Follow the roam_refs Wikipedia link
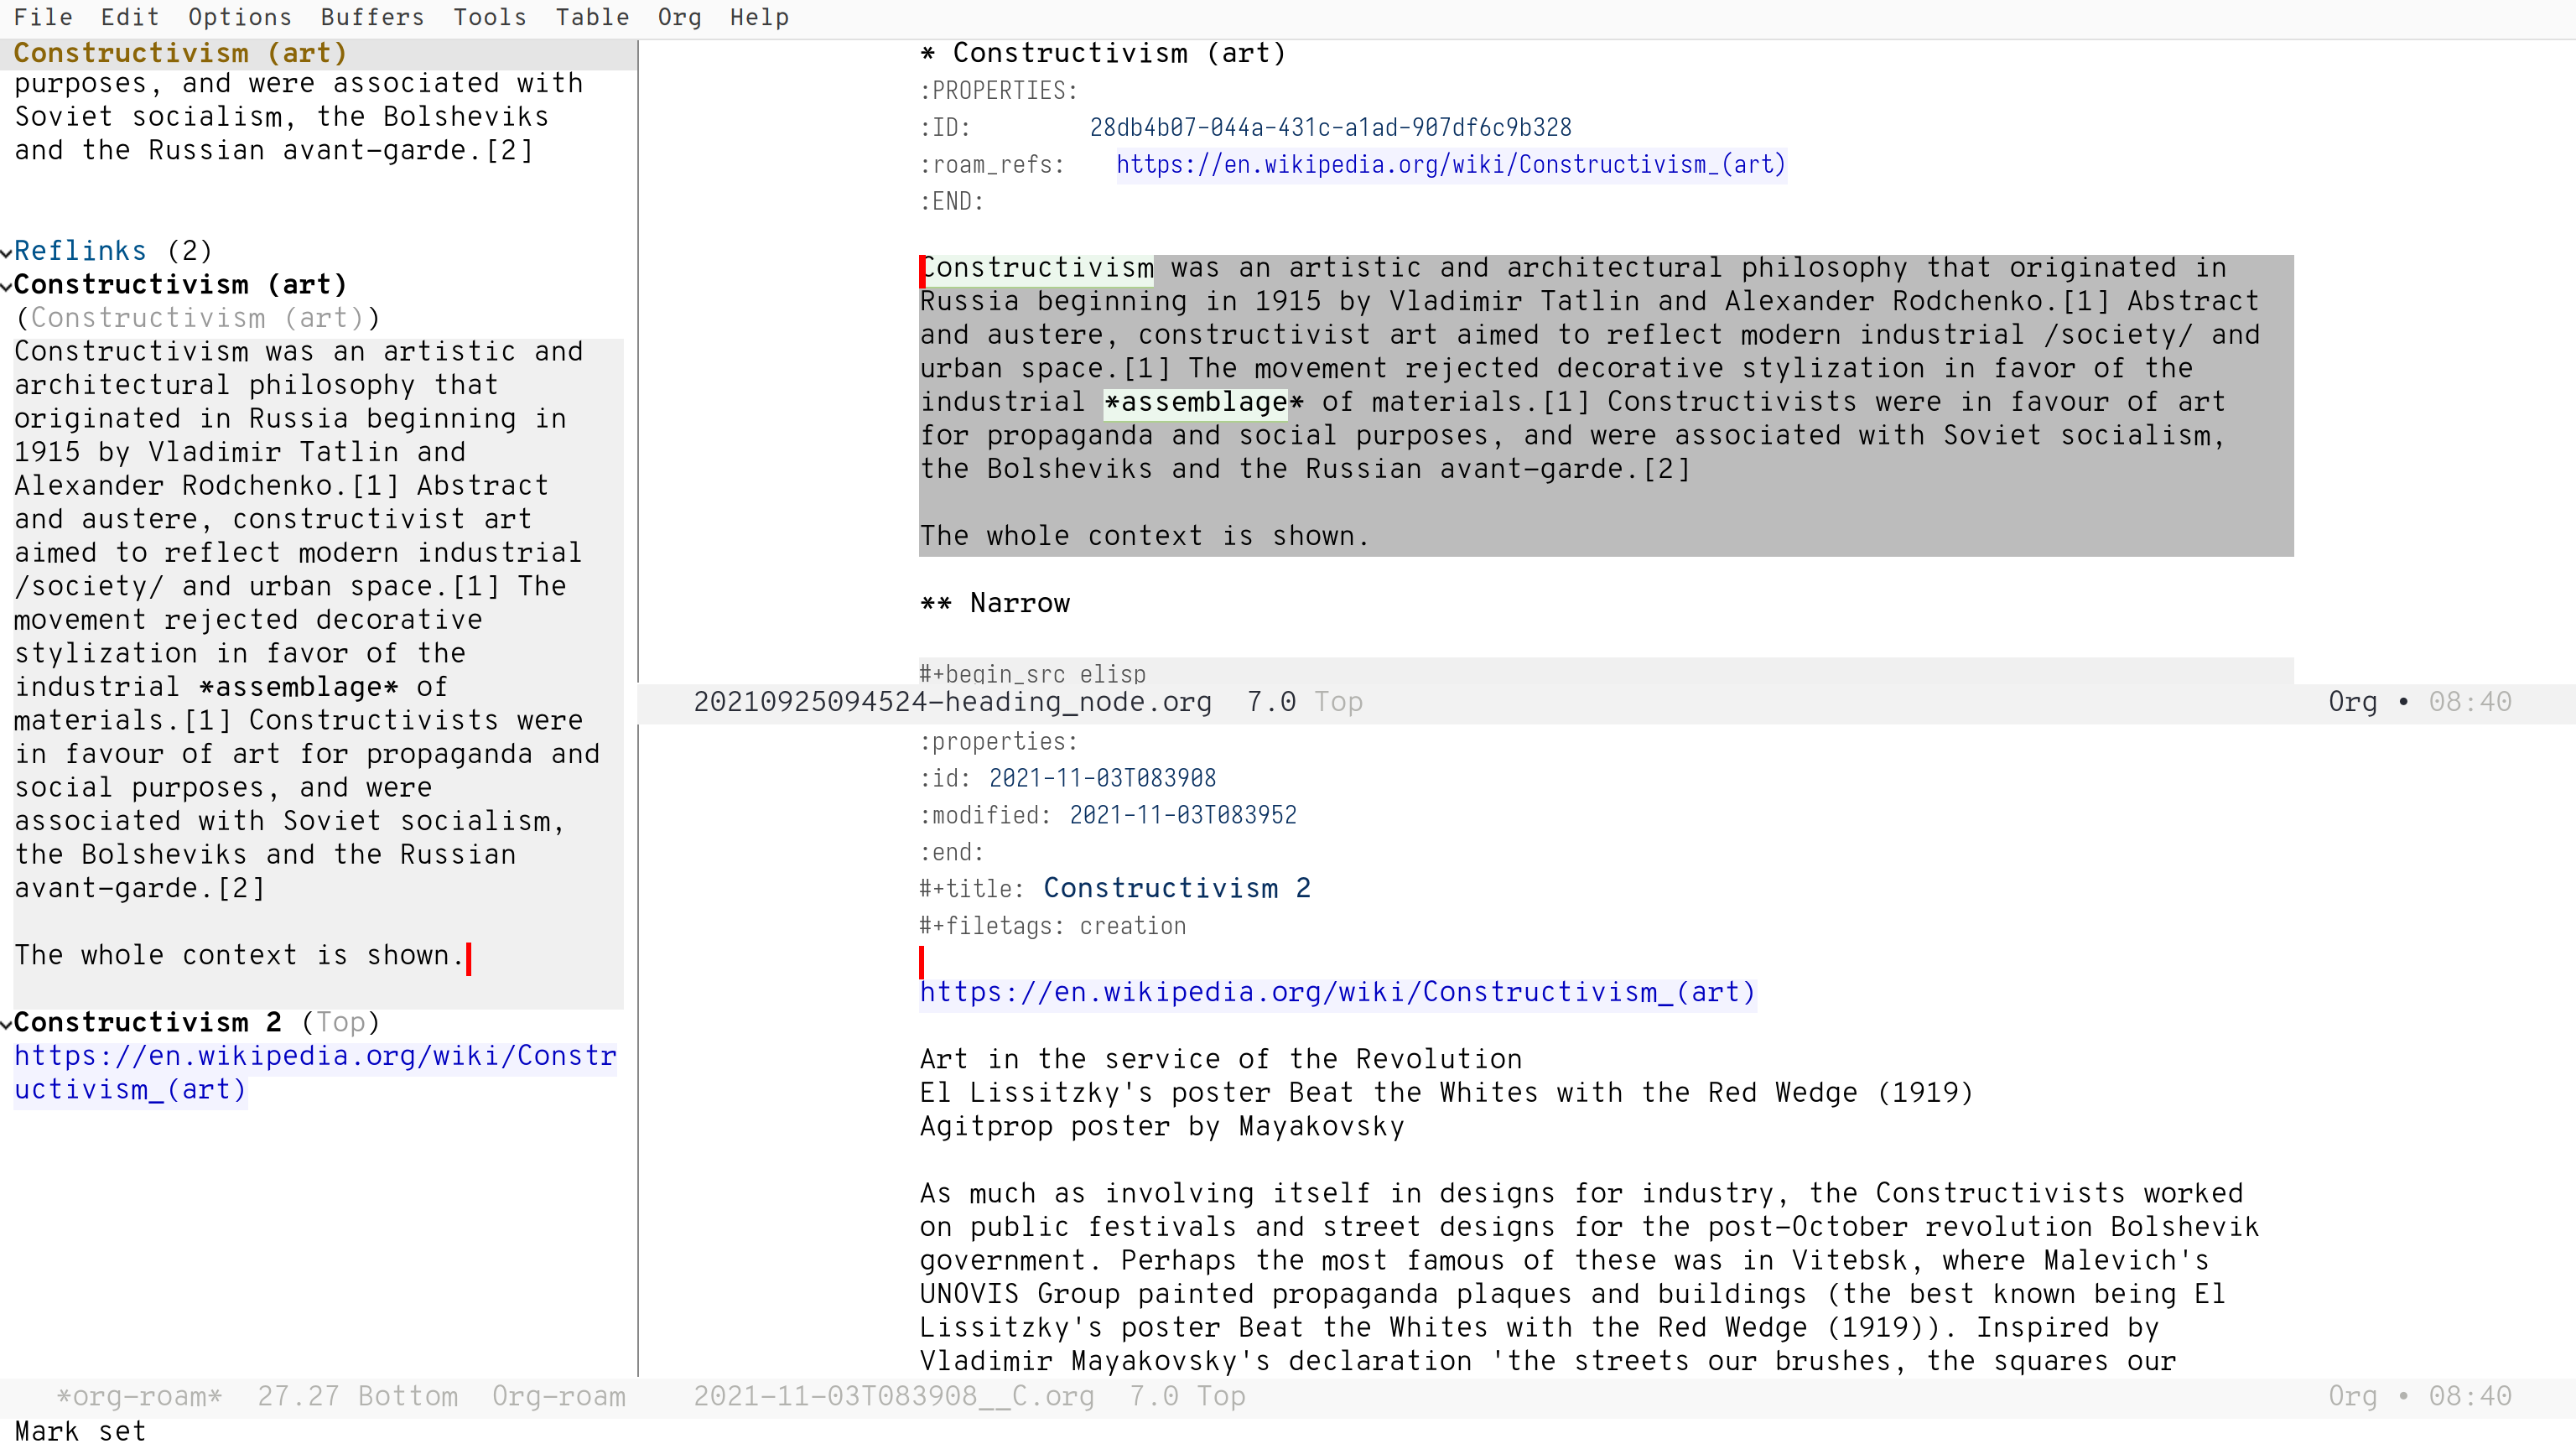 click(1449, 165)
